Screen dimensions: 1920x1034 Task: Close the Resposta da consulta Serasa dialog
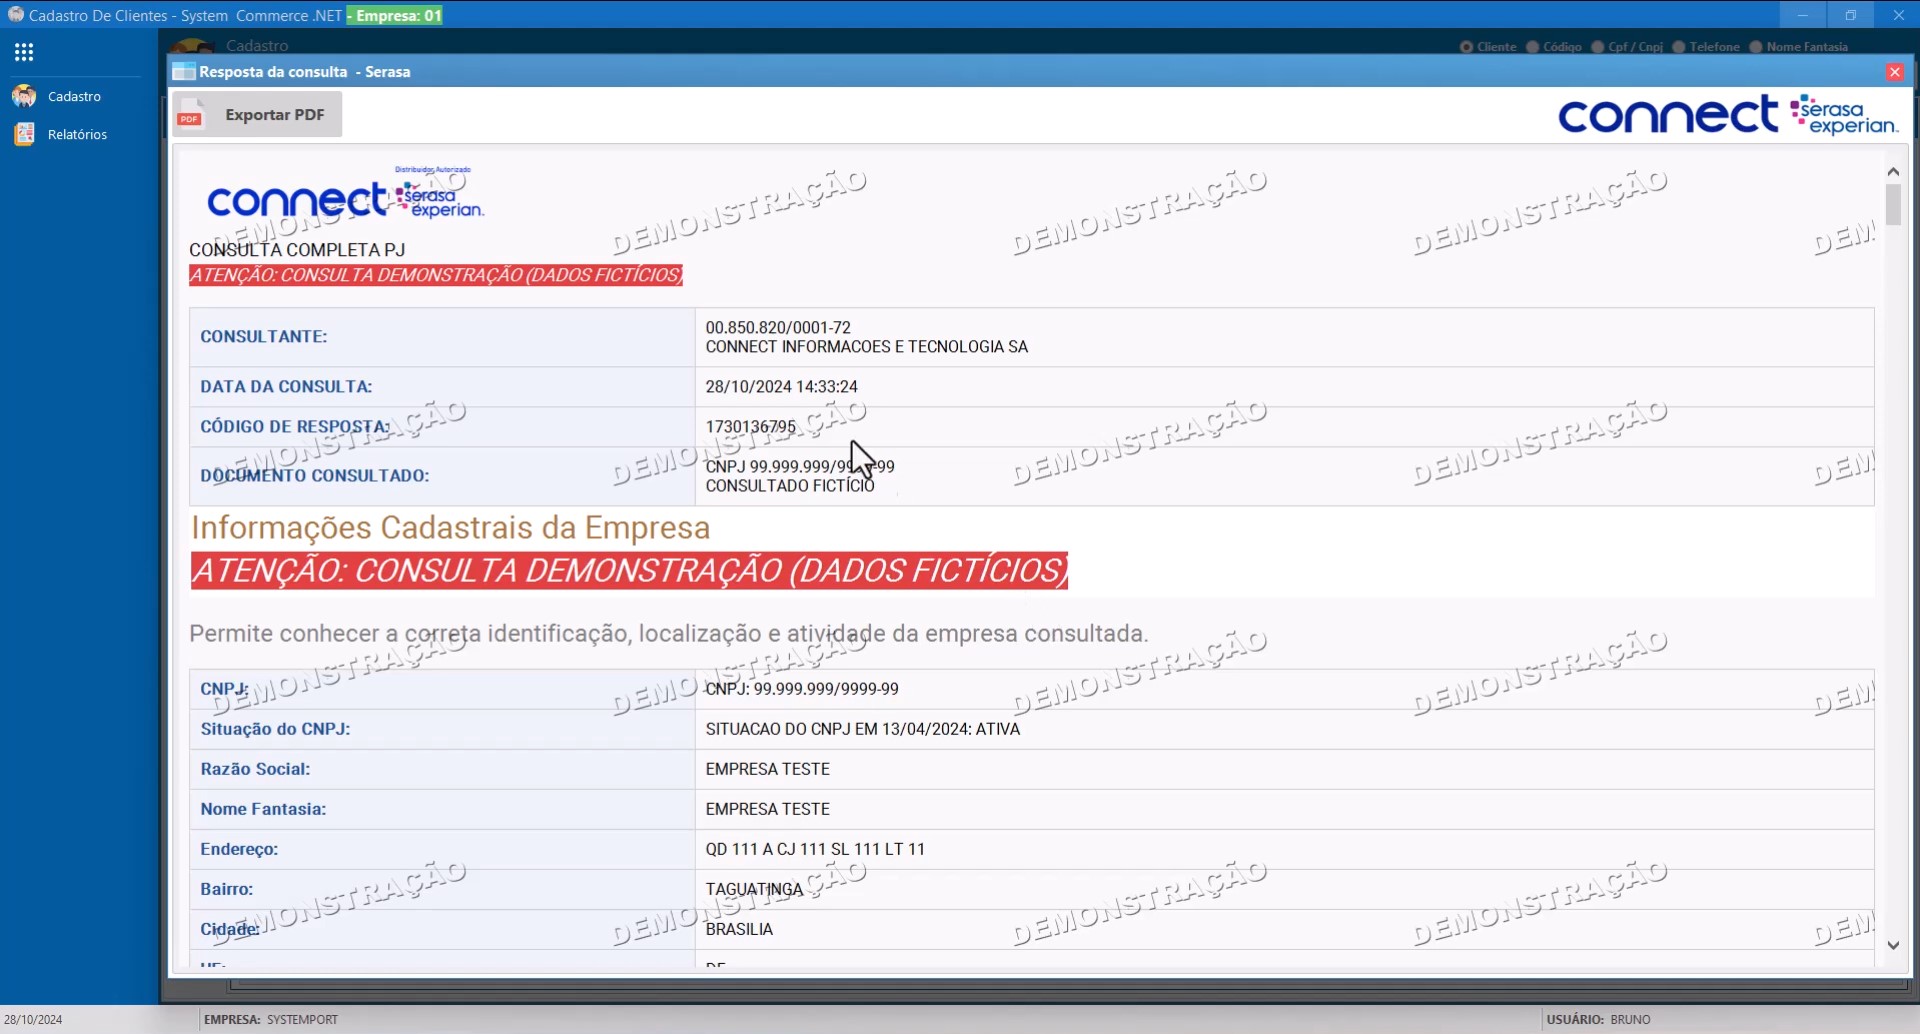(1894, 72)
